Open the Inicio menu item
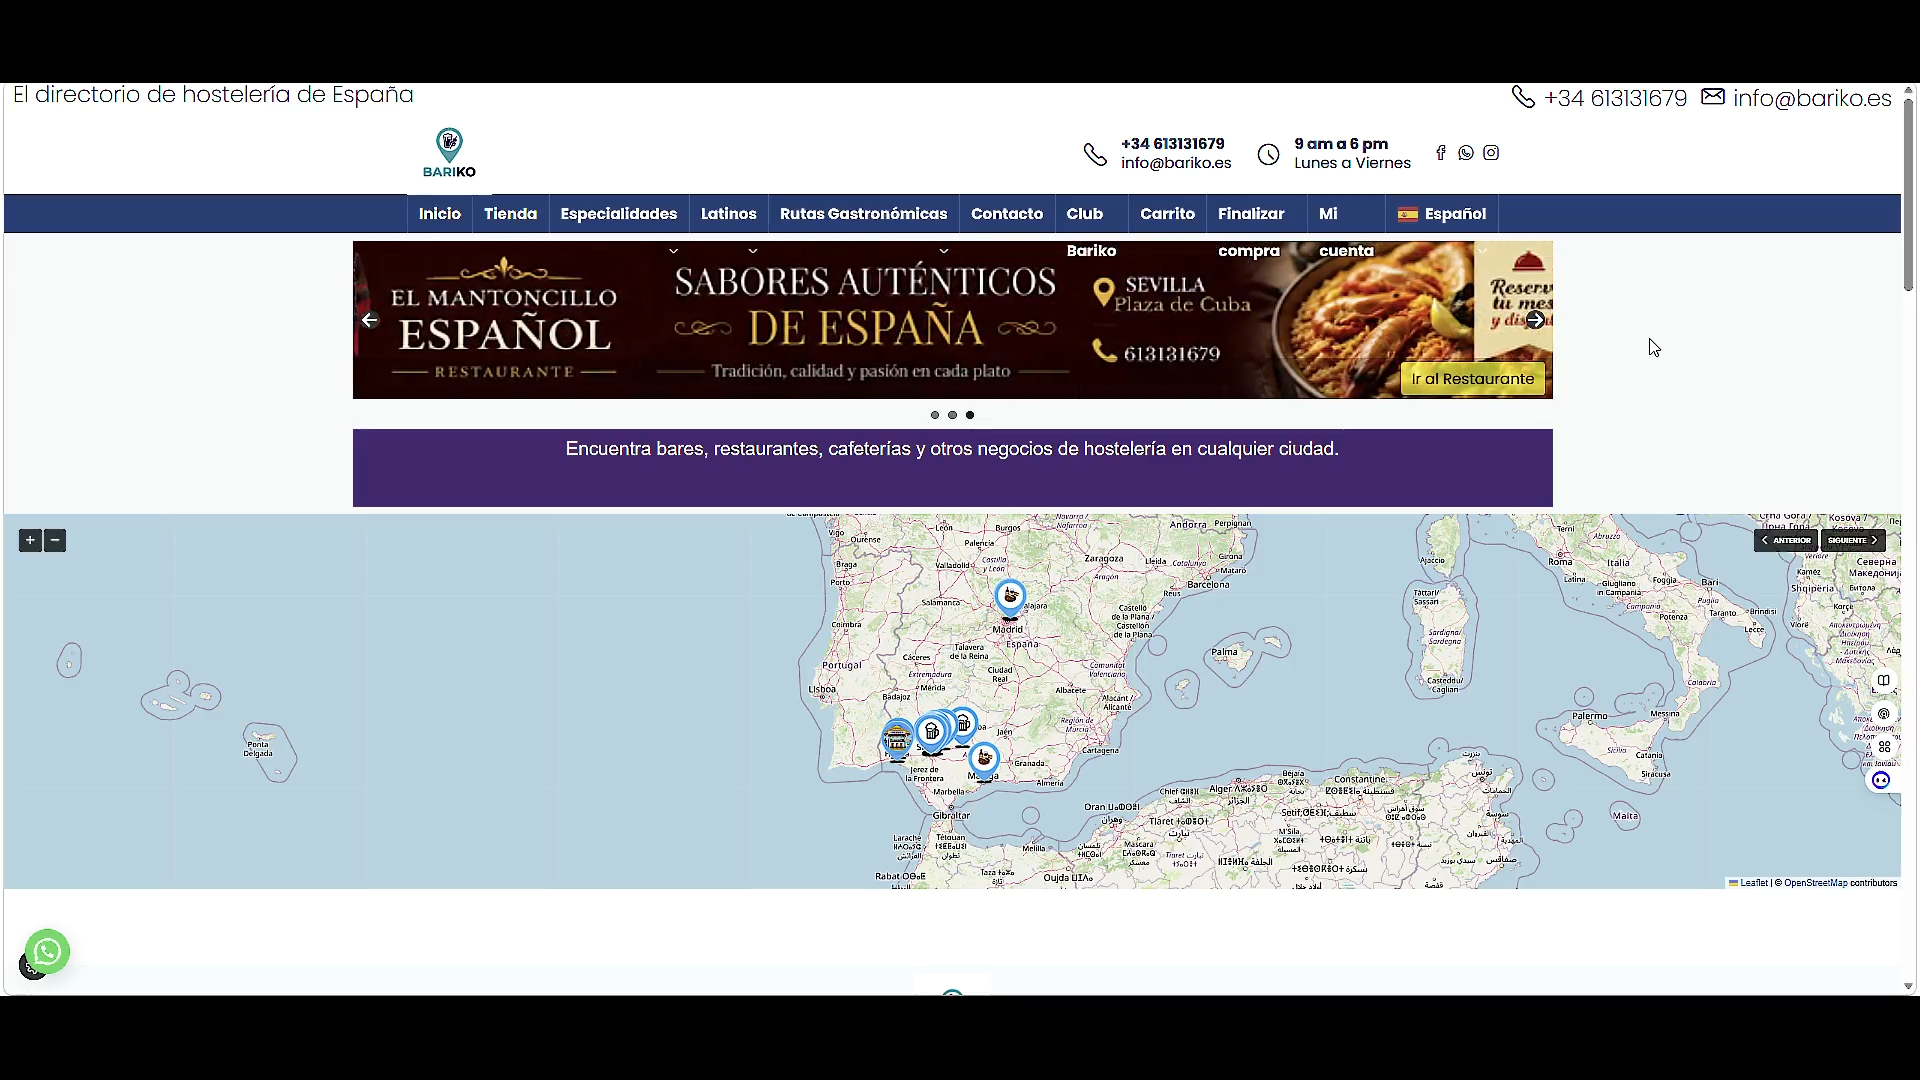The image size is (1920, 1080). coord(440,214)
